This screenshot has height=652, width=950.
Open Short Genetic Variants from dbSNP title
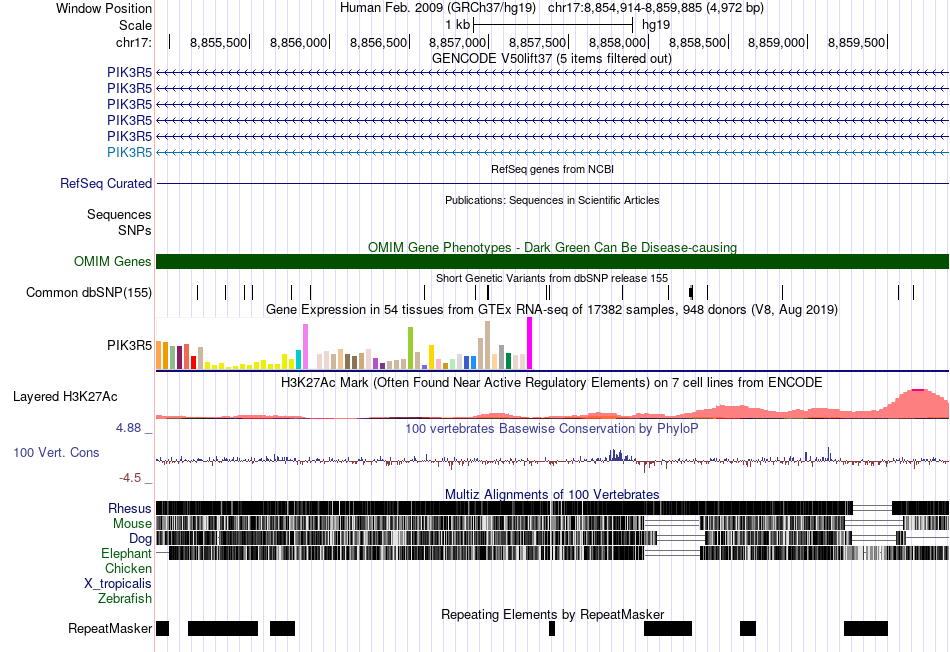(552, 278)
